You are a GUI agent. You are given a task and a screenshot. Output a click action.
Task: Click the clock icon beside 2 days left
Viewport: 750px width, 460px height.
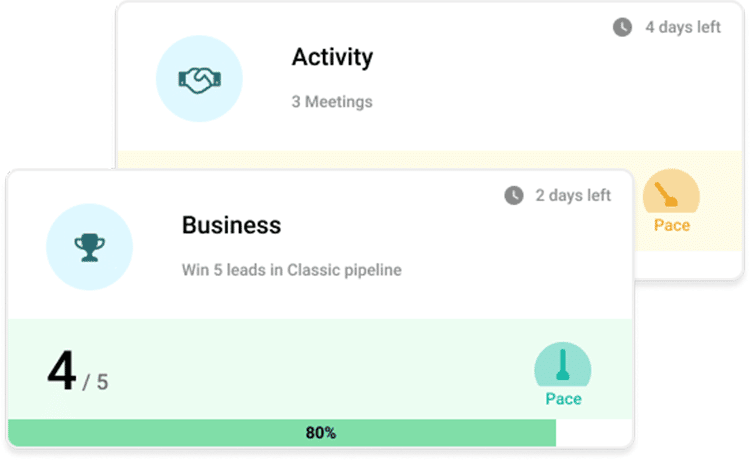(x=514, y=195)
